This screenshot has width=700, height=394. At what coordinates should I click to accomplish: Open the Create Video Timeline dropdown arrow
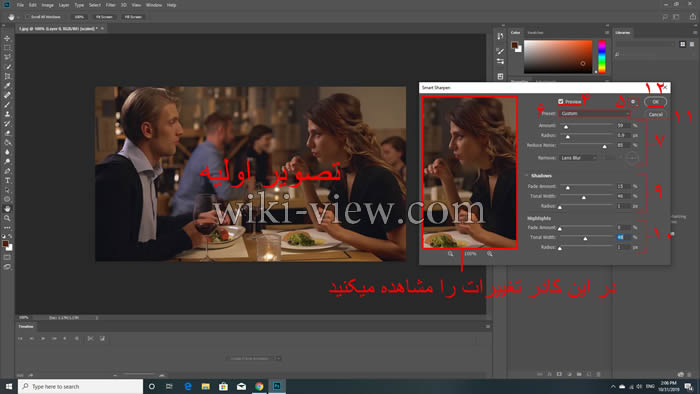coord(278,358)
